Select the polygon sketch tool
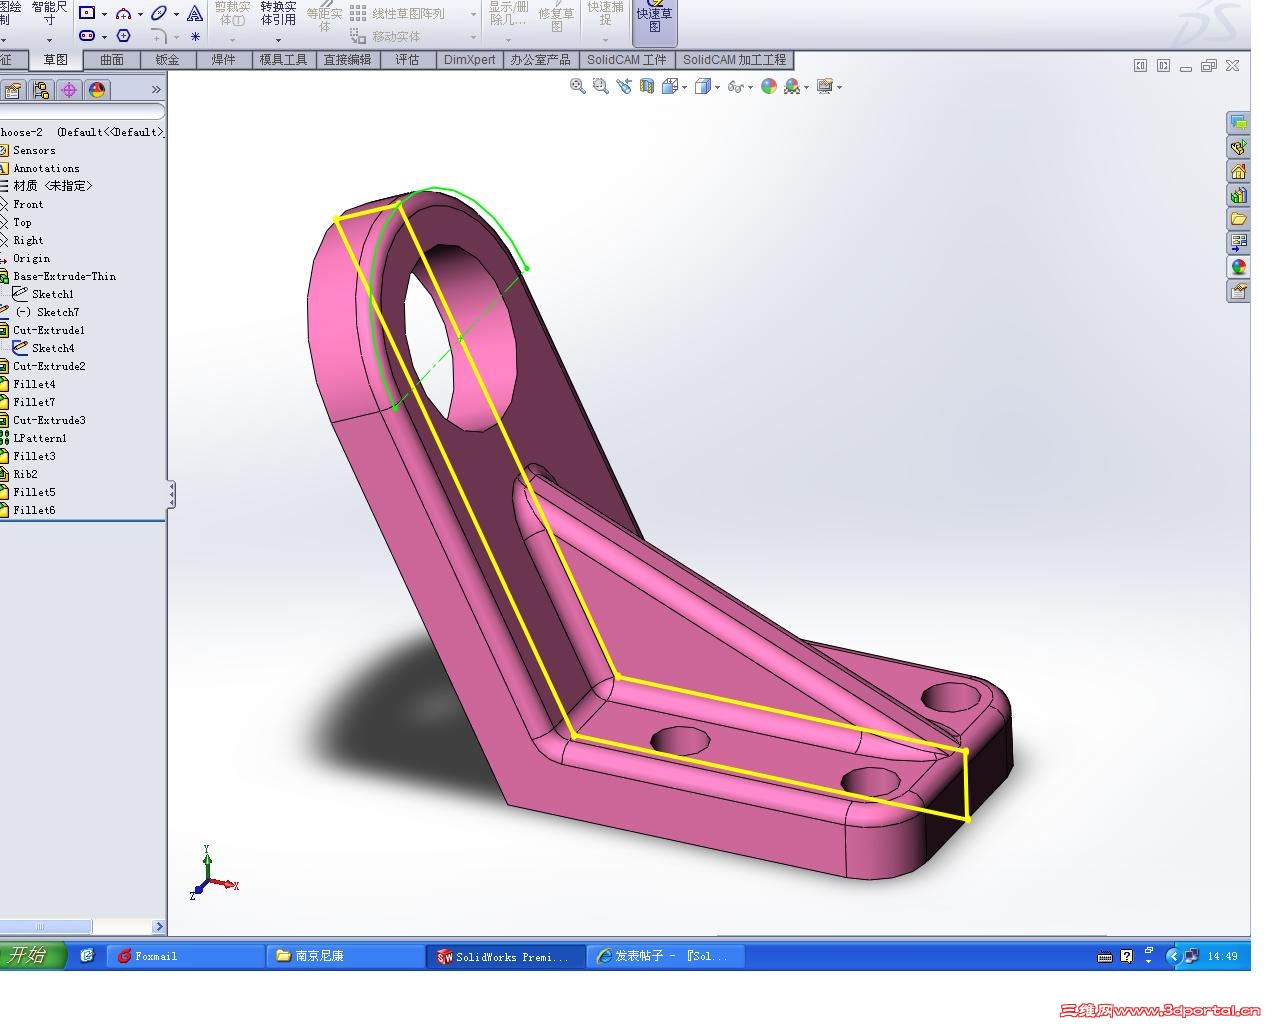Viewport: 1280px width, 1024px height. 123,36
